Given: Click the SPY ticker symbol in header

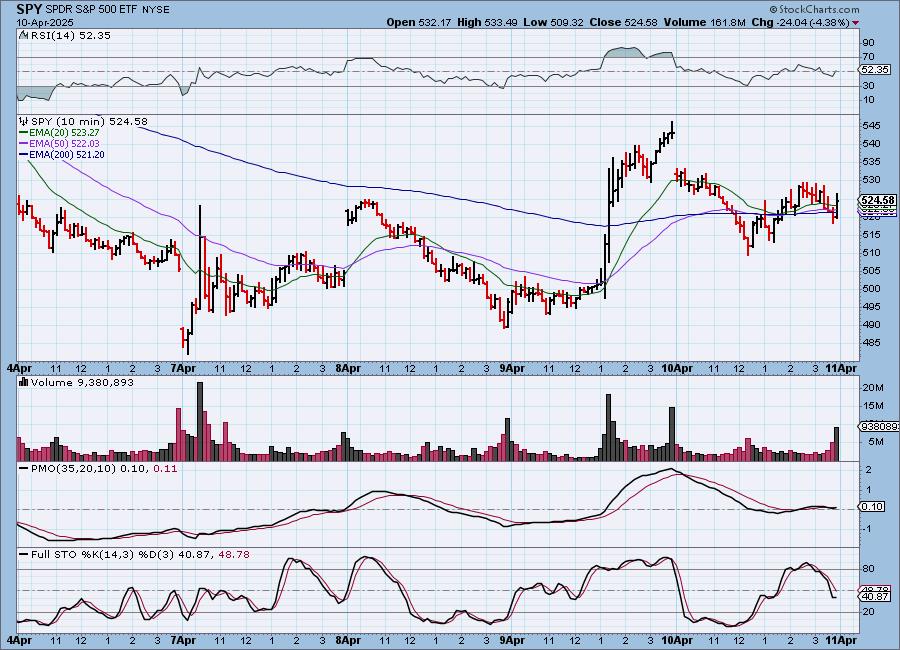Looking at the screenshot, I should click(29, 9).
